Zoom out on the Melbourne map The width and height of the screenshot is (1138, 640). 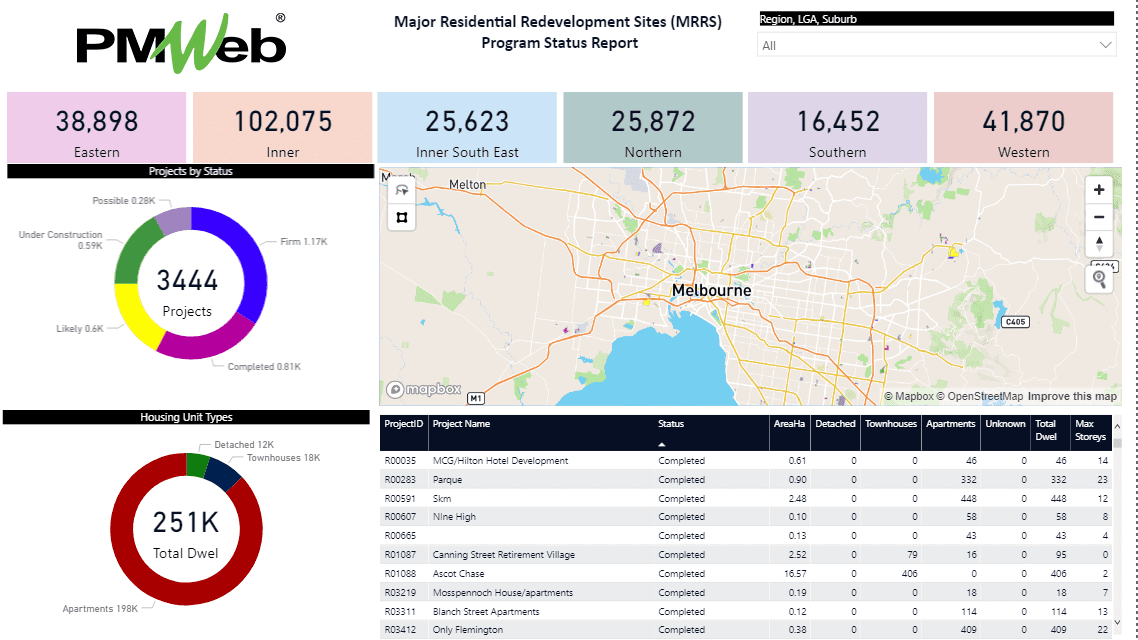tap(1099, 217)
